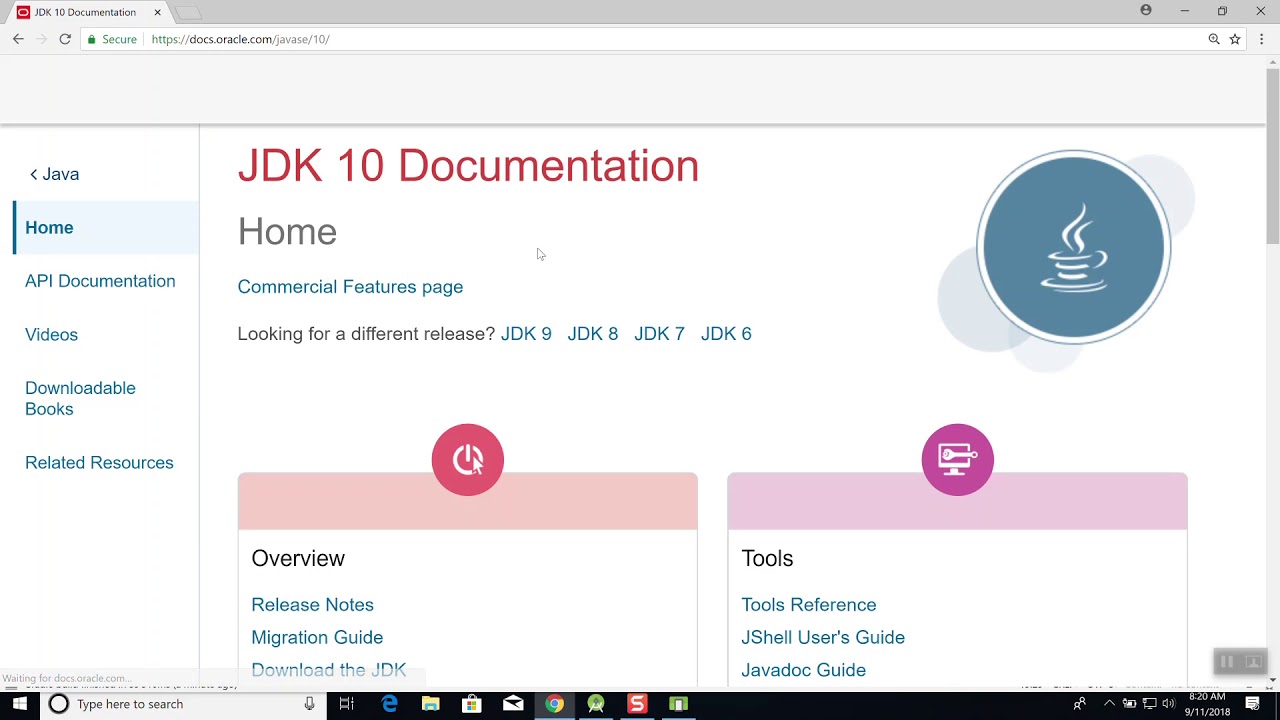Click the Java coffee cup logo
The height and width of the screenshot is (720, 1280).
pos(1073,247)
